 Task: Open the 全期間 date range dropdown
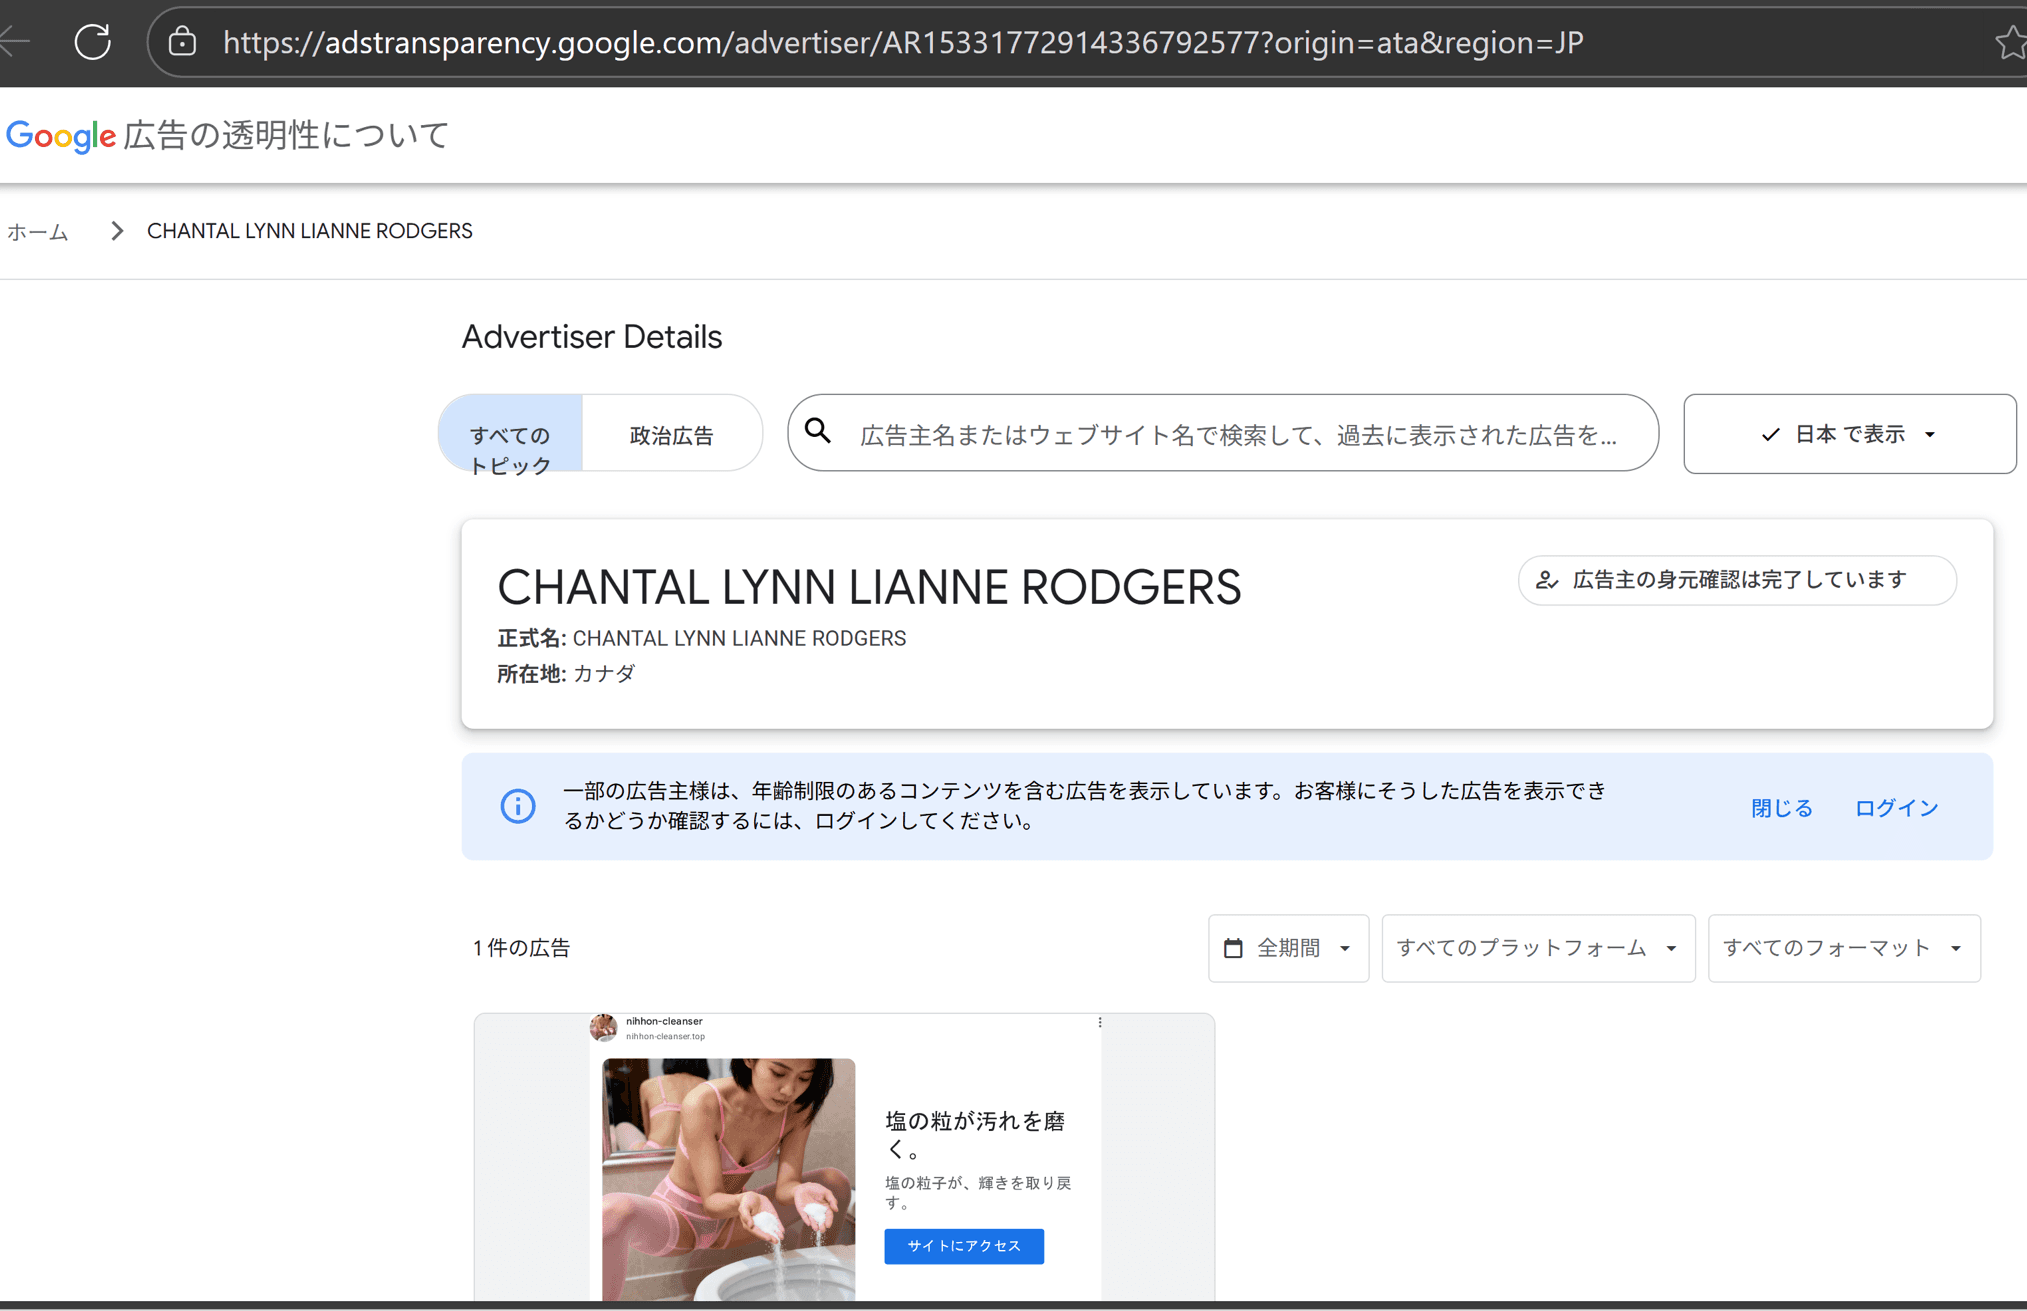(1288, 948)
